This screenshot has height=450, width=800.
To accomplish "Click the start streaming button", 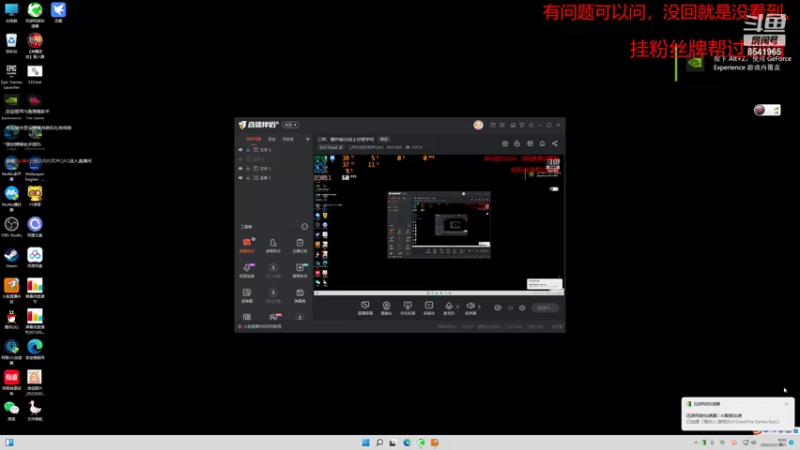I will click(x=544, y=308).
